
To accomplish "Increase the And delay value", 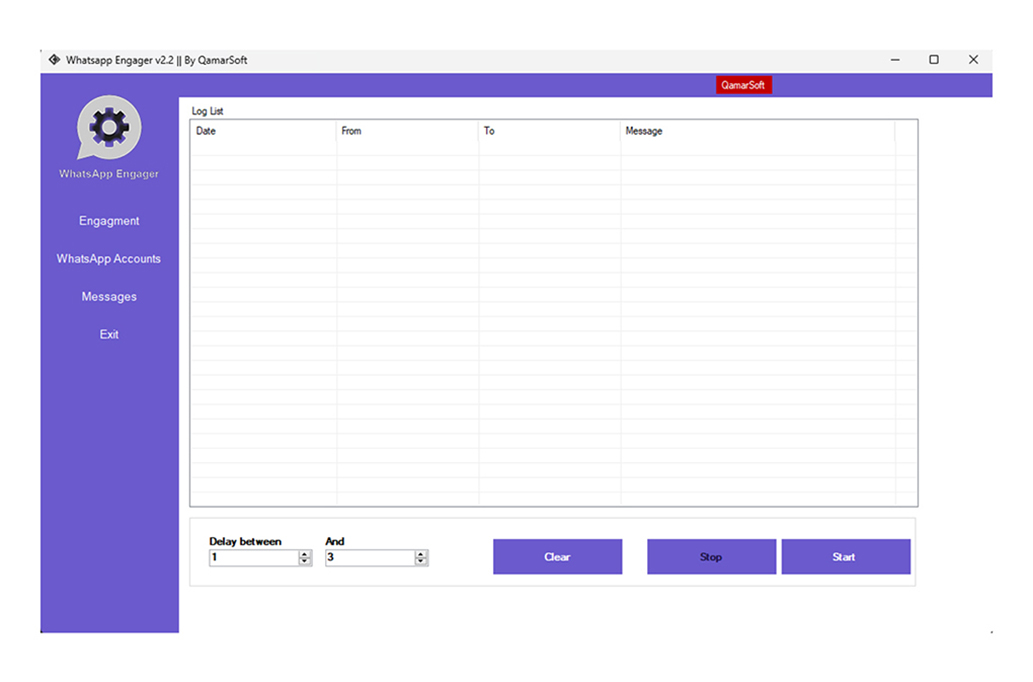I will [421, 554].
